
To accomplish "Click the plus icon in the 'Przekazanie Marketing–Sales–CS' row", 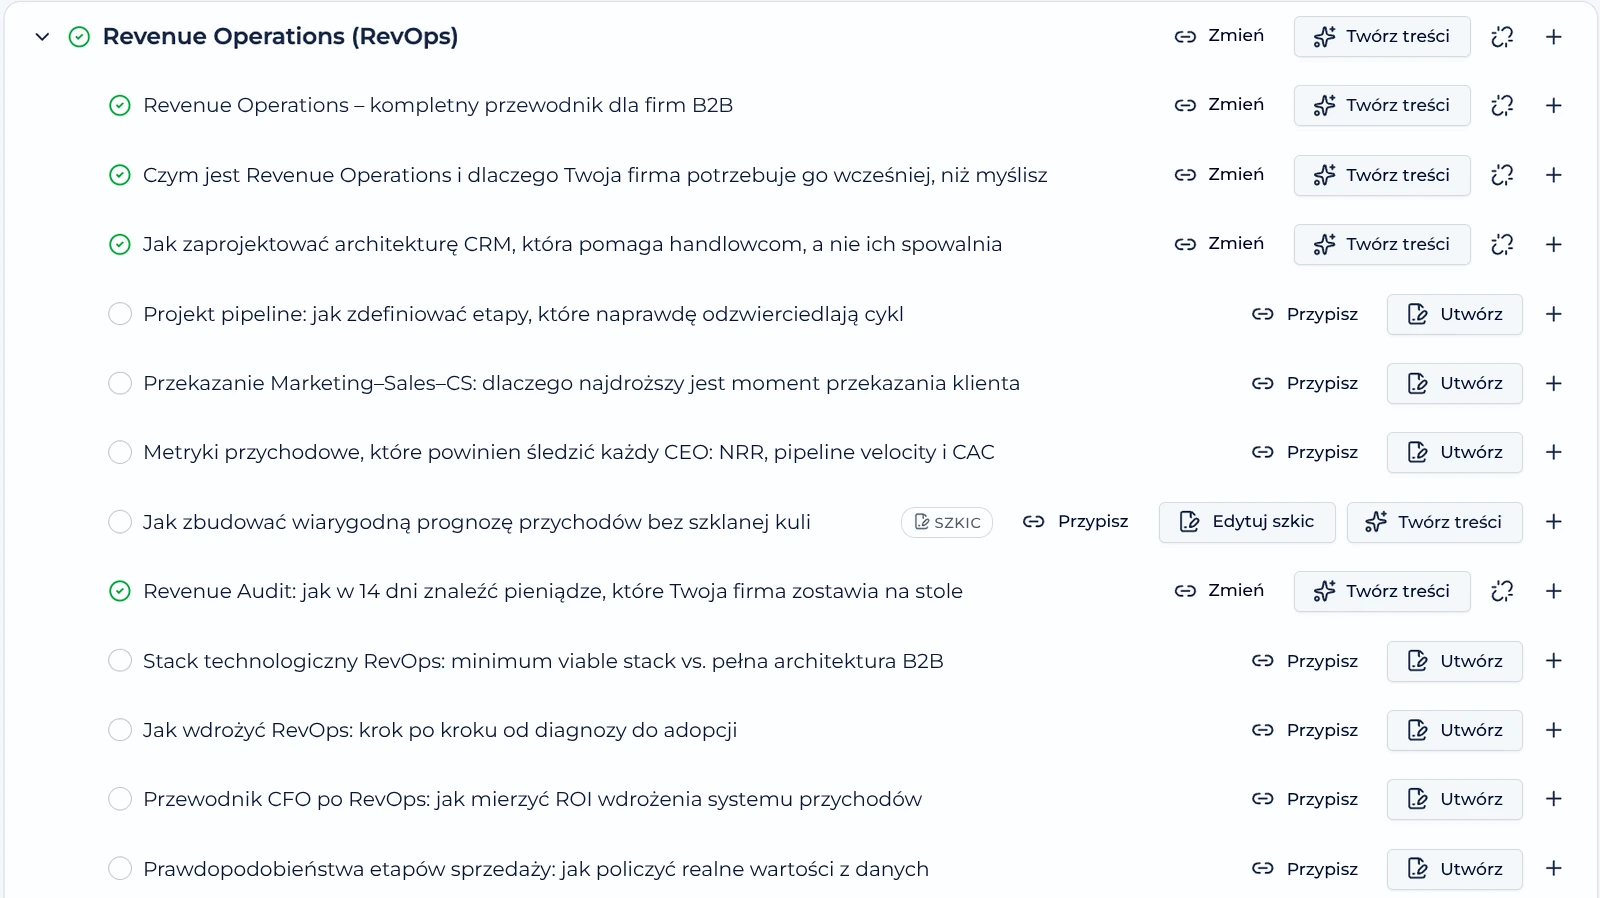I will coord(1554,383).
